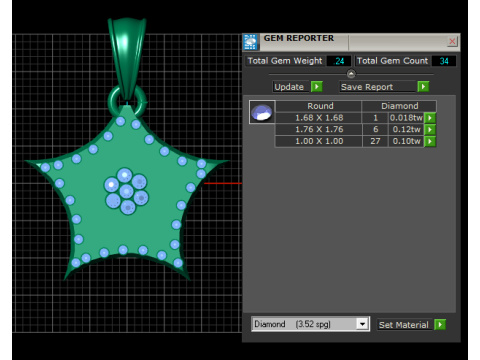Click the 0.10tw weight cell
This screenshot has width=480, height=360.
point(406,141)
